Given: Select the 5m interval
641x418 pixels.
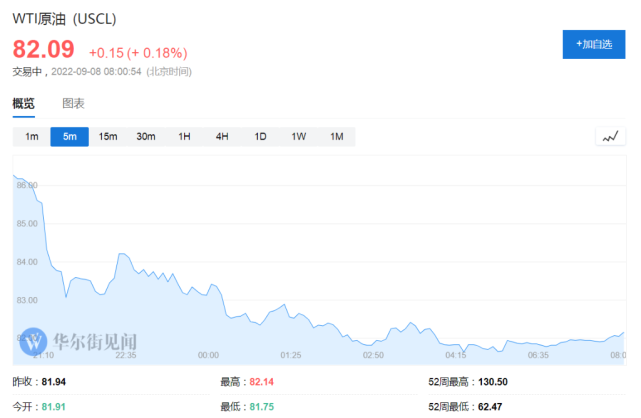Looking at the screenshot, I should (x=70, y=137).
